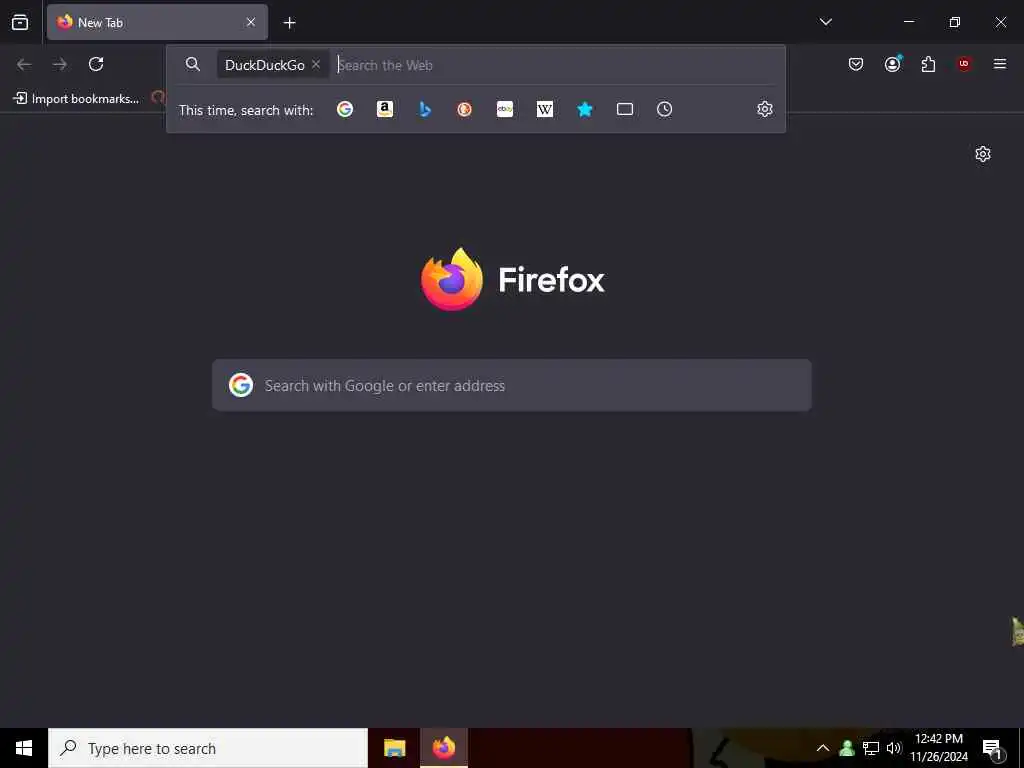Open the Firefox account menu

coord(893,64)
